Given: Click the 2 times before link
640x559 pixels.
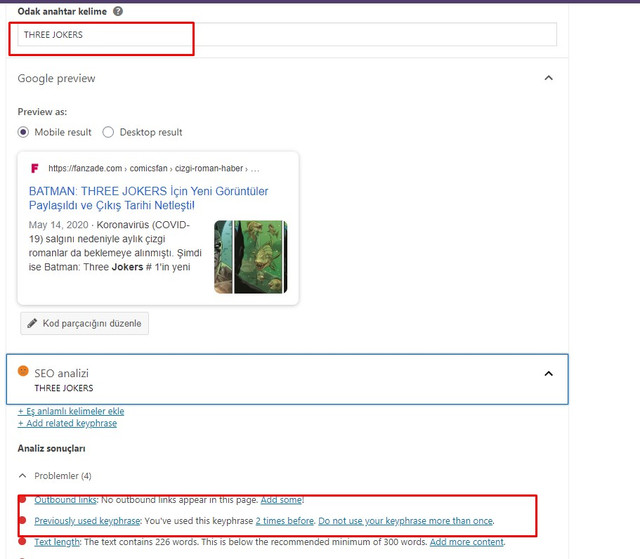Looking at the screenshot, I should pos(285,521).
